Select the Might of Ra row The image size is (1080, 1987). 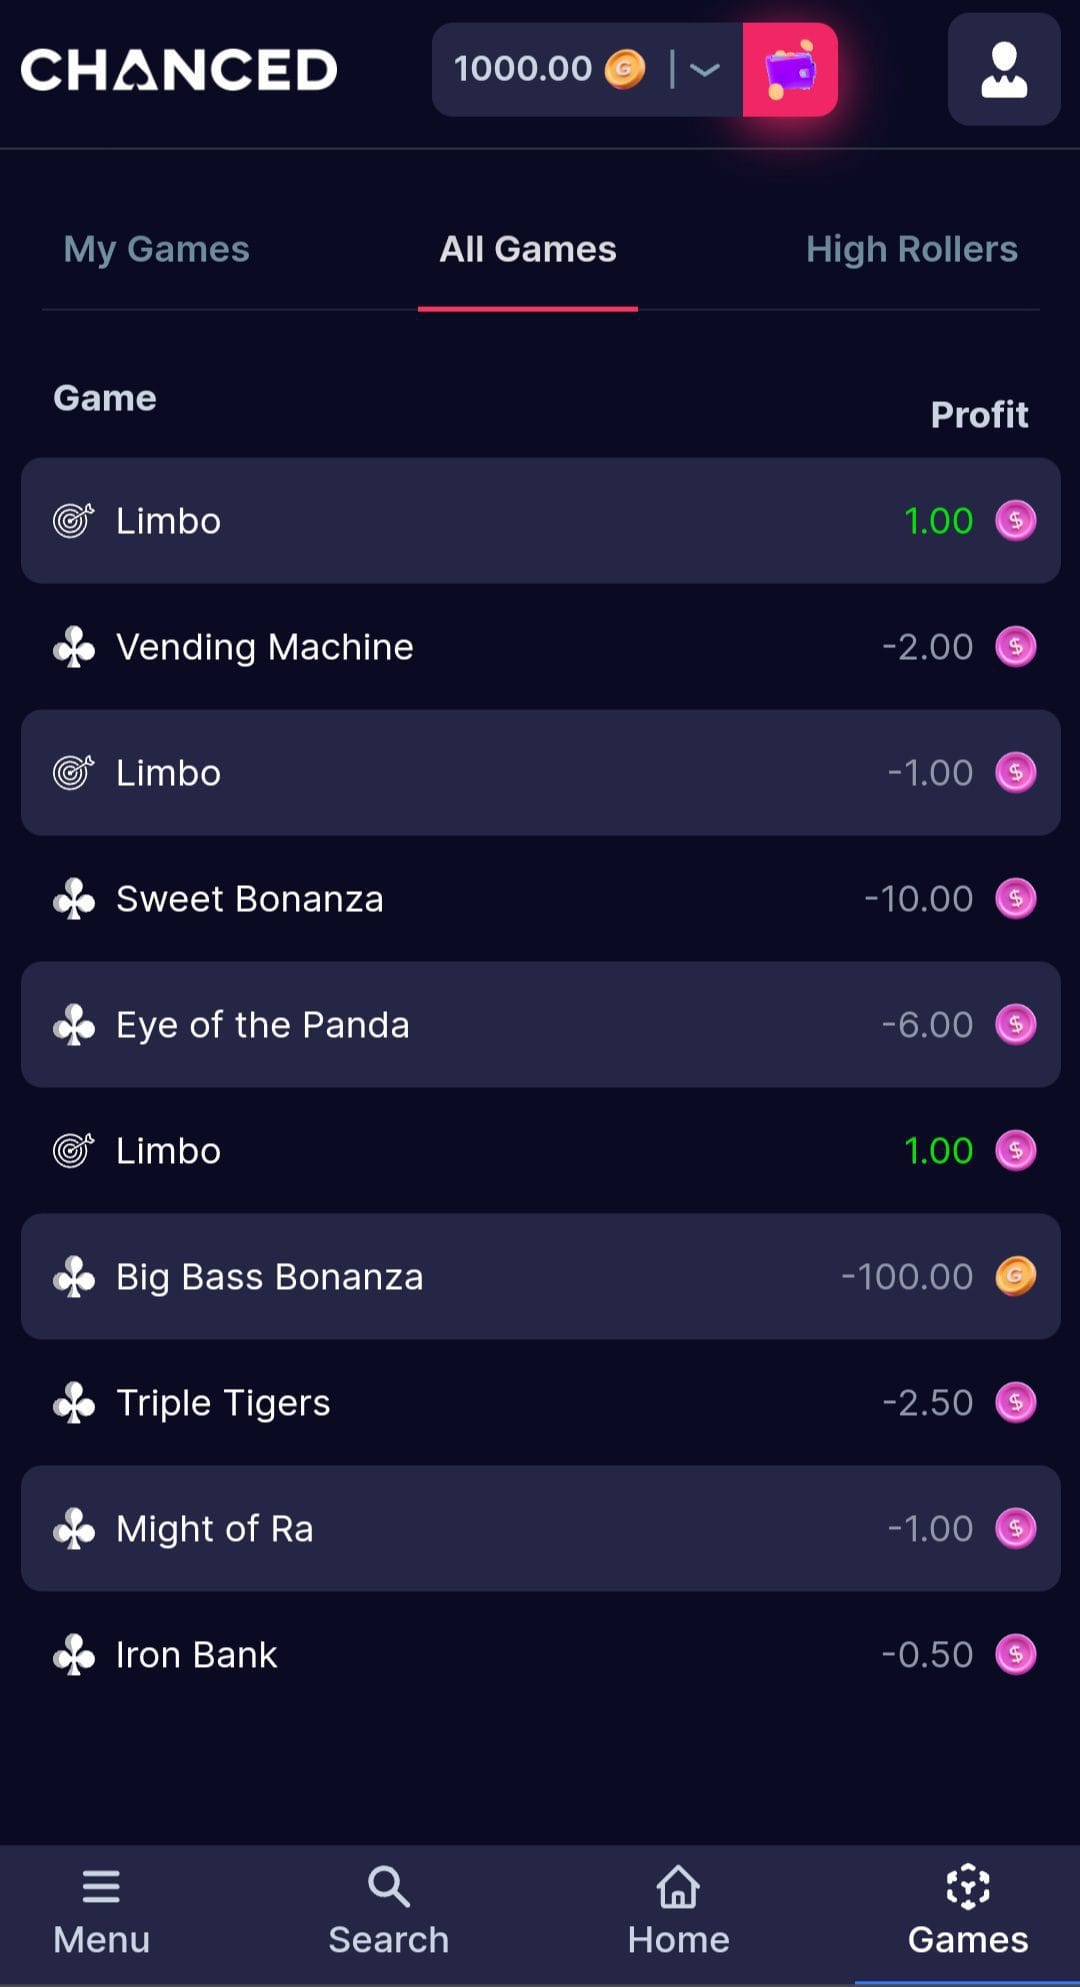(x=541, y=1529)
